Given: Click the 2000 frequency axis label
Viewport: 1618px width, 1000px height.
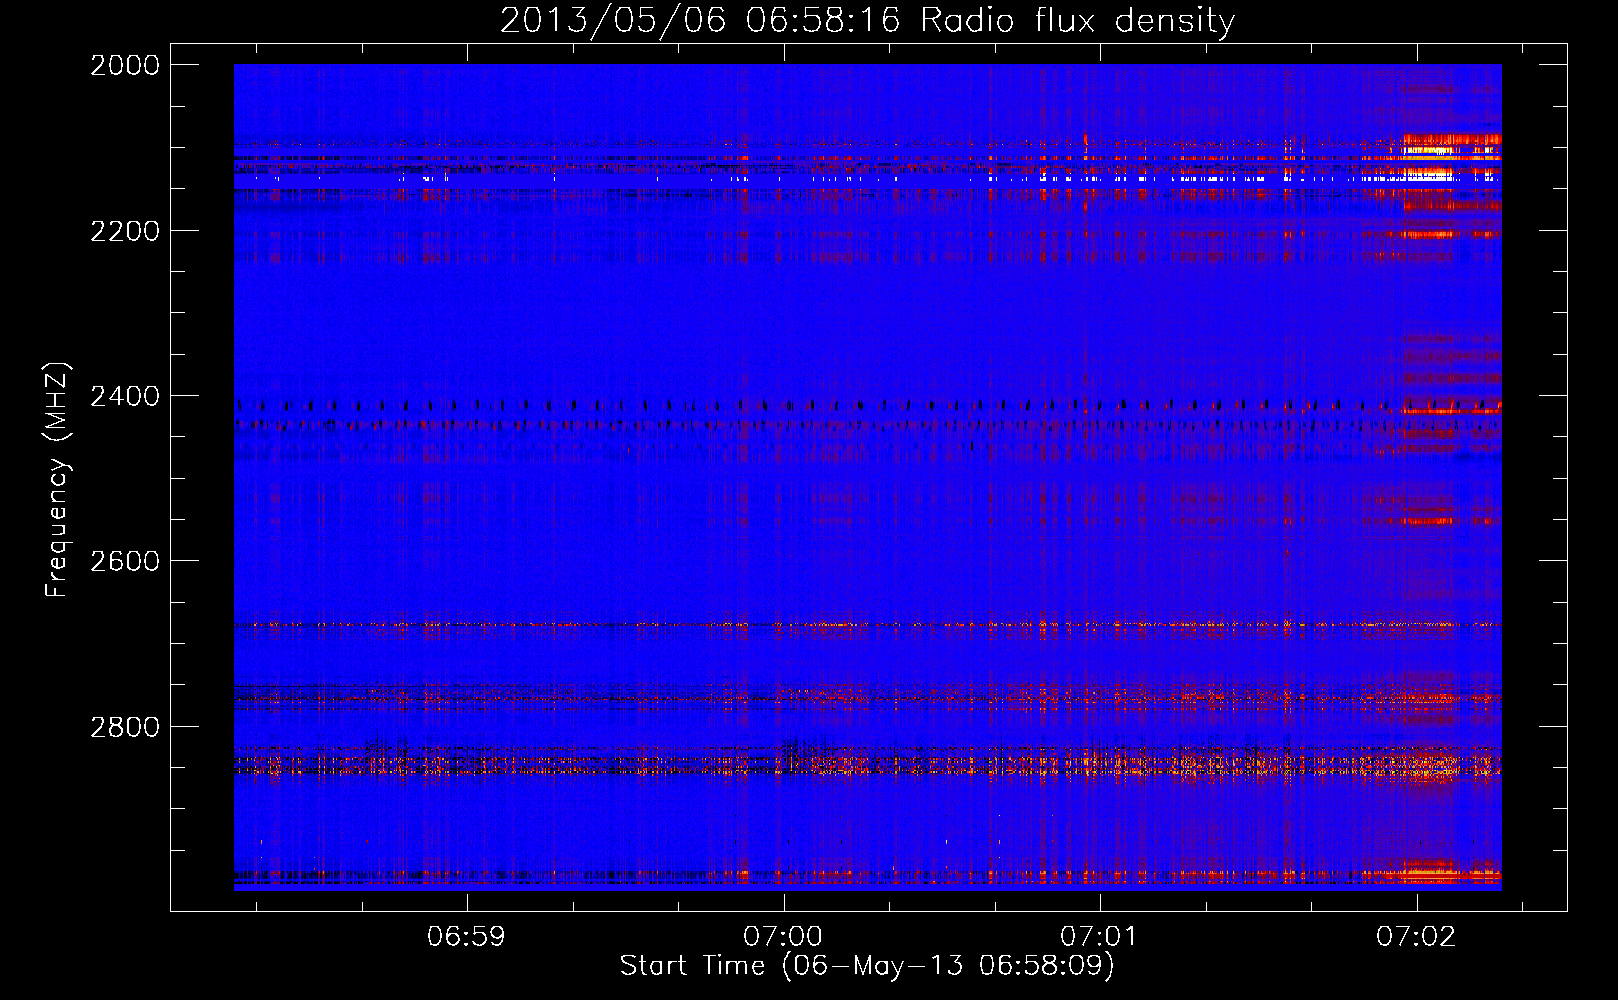Looking at the screenshot, I should tap(125, 65).
